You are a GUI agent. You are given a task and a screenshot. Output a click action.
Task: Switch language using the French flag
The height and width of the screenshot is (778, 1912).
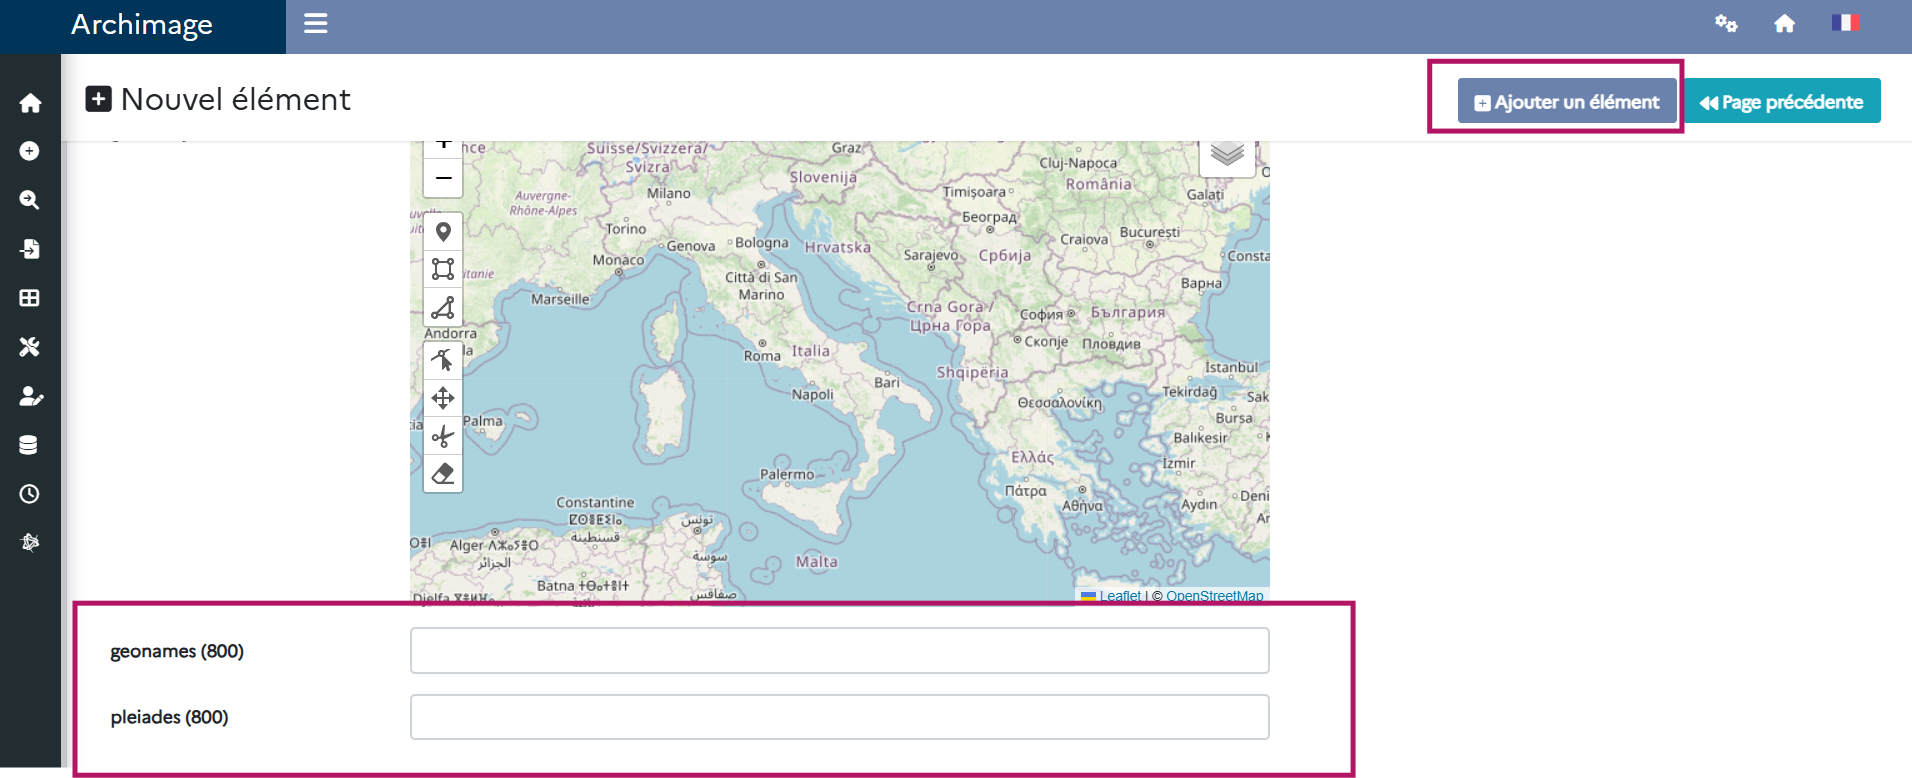[1845, 23]
